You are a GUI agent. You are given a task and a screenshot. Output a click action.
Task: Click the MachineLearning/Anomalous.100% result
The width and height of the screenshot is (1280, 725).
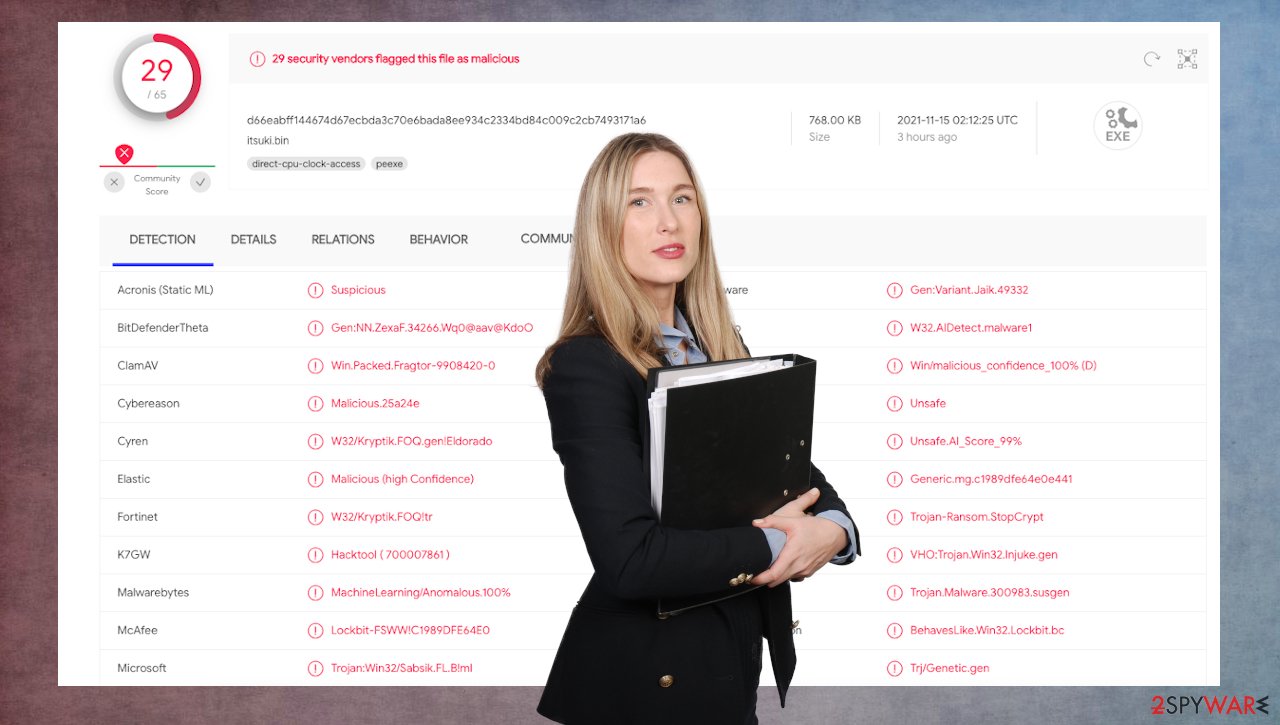[x=421, y=593]
